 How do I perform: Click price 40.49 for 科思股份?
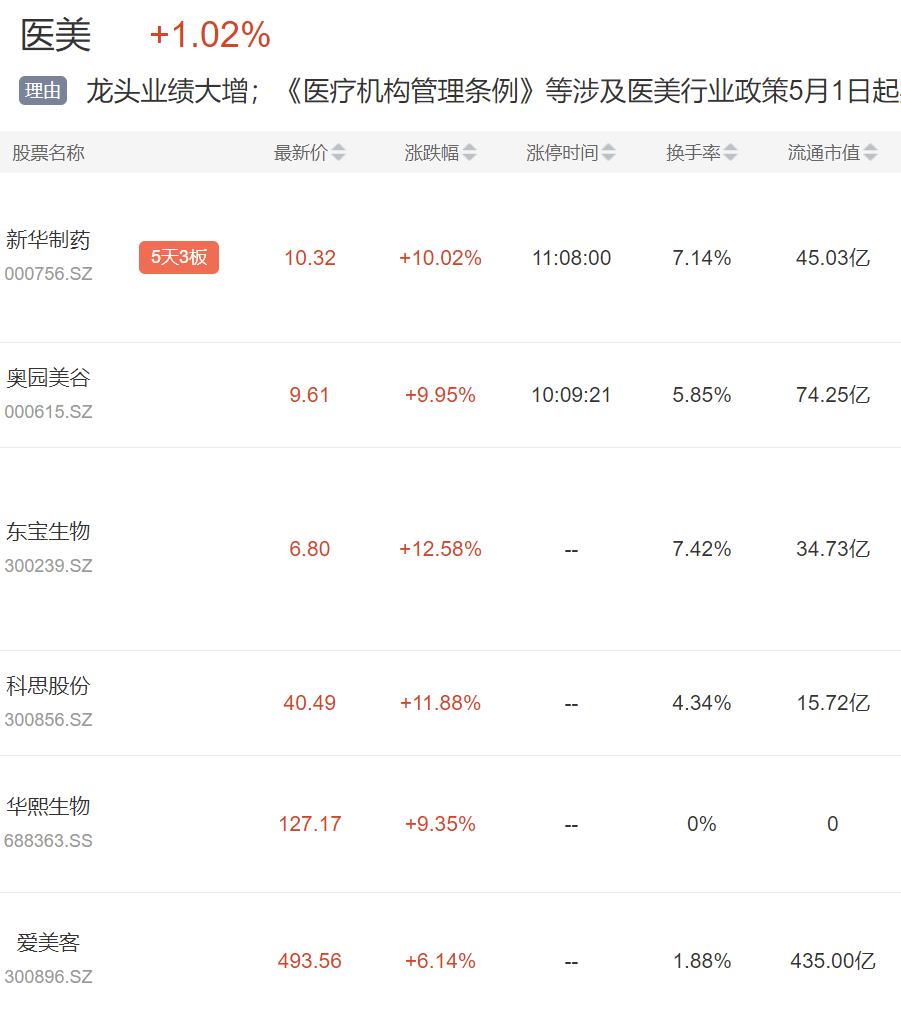tap(310, 703)
